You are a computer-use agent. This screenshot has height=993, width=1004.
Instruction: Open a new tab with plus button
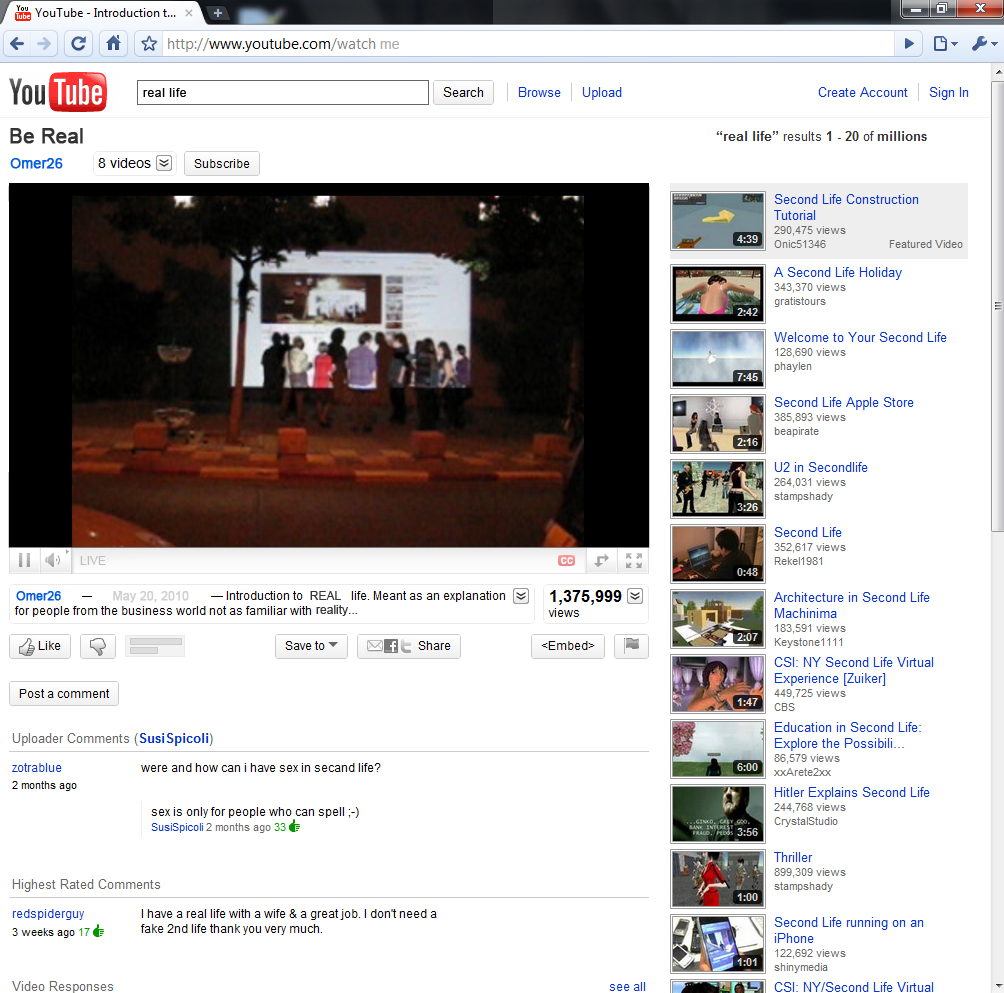point(218,13)
